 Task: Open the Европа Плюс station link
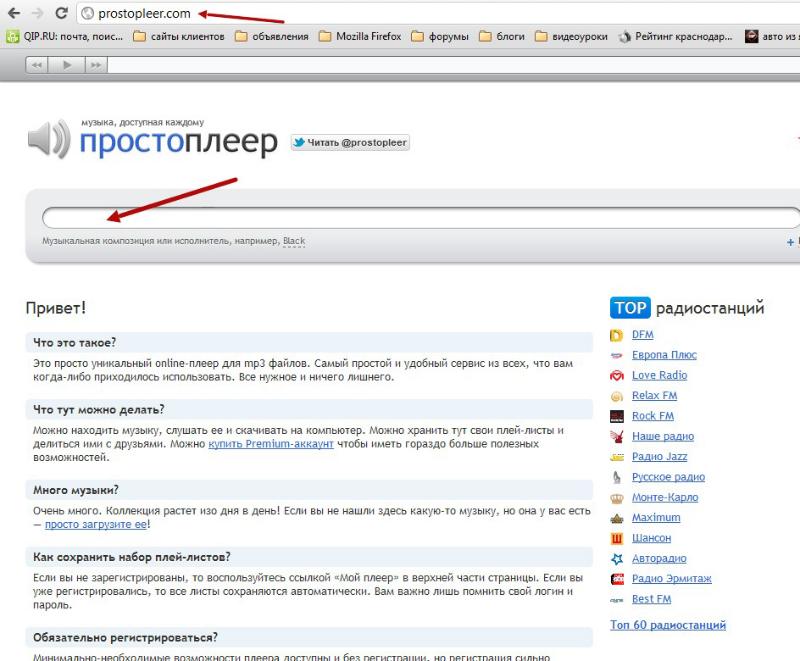pos(664,355)
